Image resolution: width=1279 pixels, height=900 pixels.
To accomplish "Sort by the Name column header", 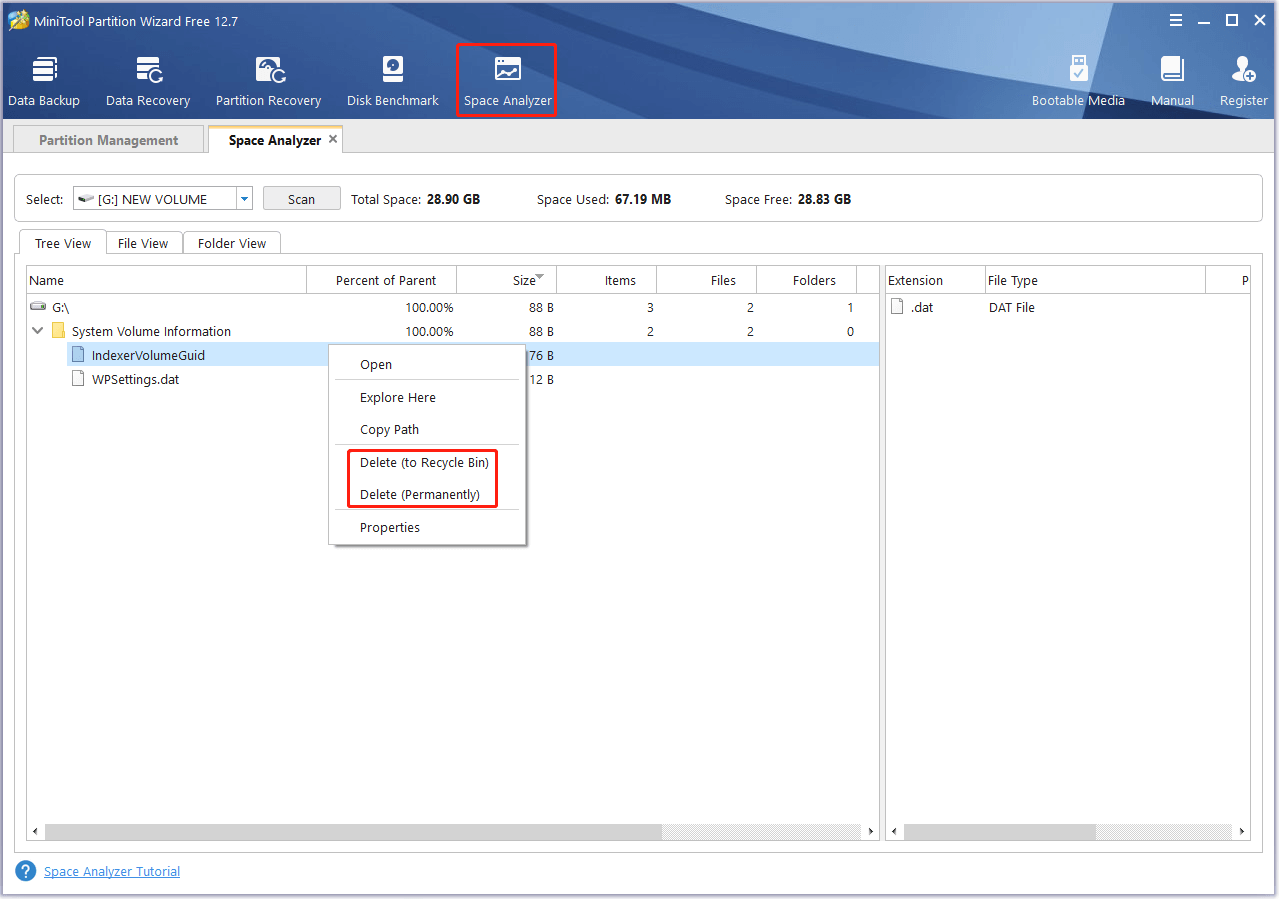I will point(167,280).
